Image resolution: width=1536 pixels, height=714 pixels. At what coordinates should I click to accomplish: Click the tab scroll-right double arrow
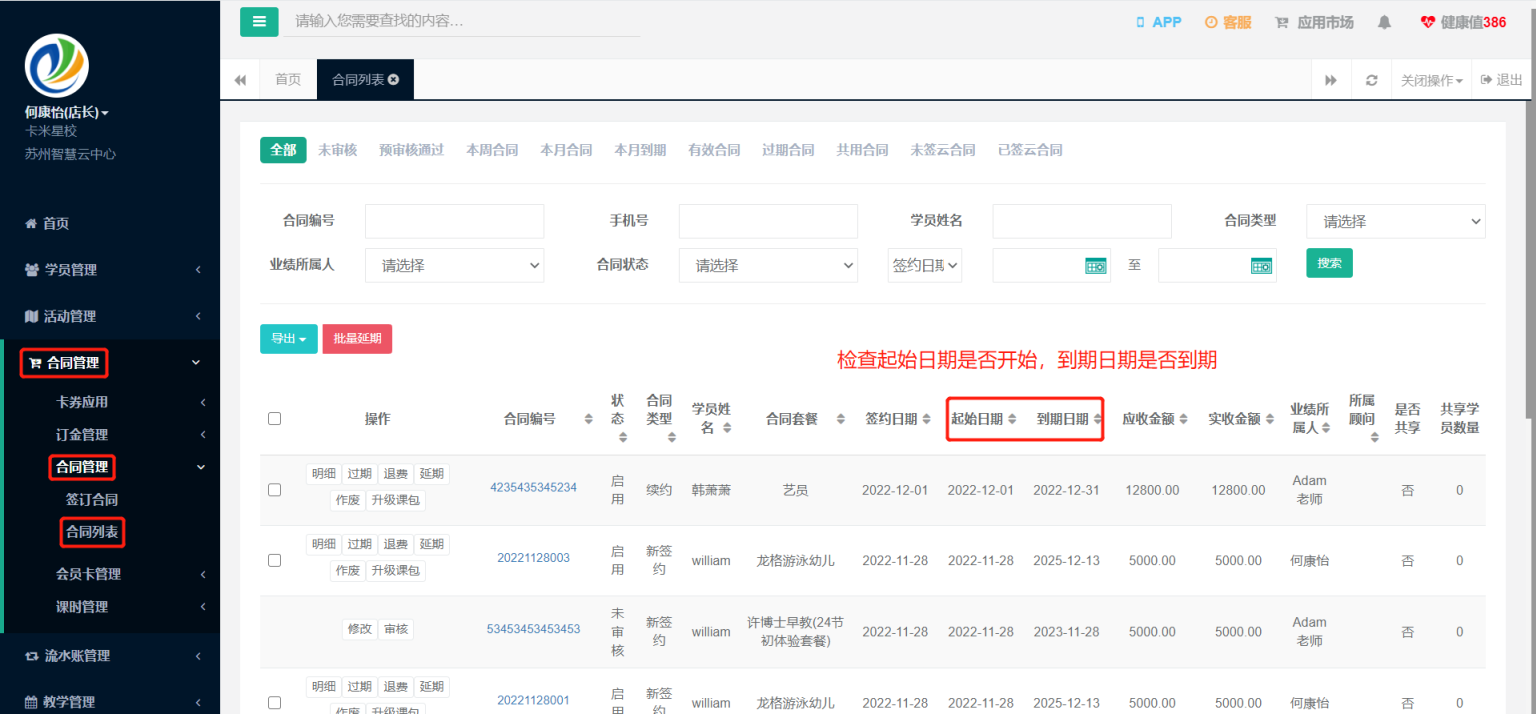(x=1331, y=80)
